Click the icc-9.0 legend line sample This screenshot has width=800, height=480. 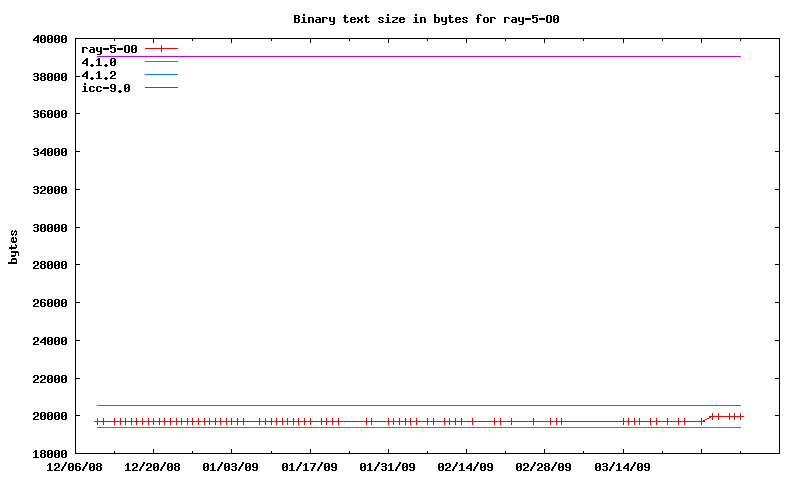(x=161, y=88)
